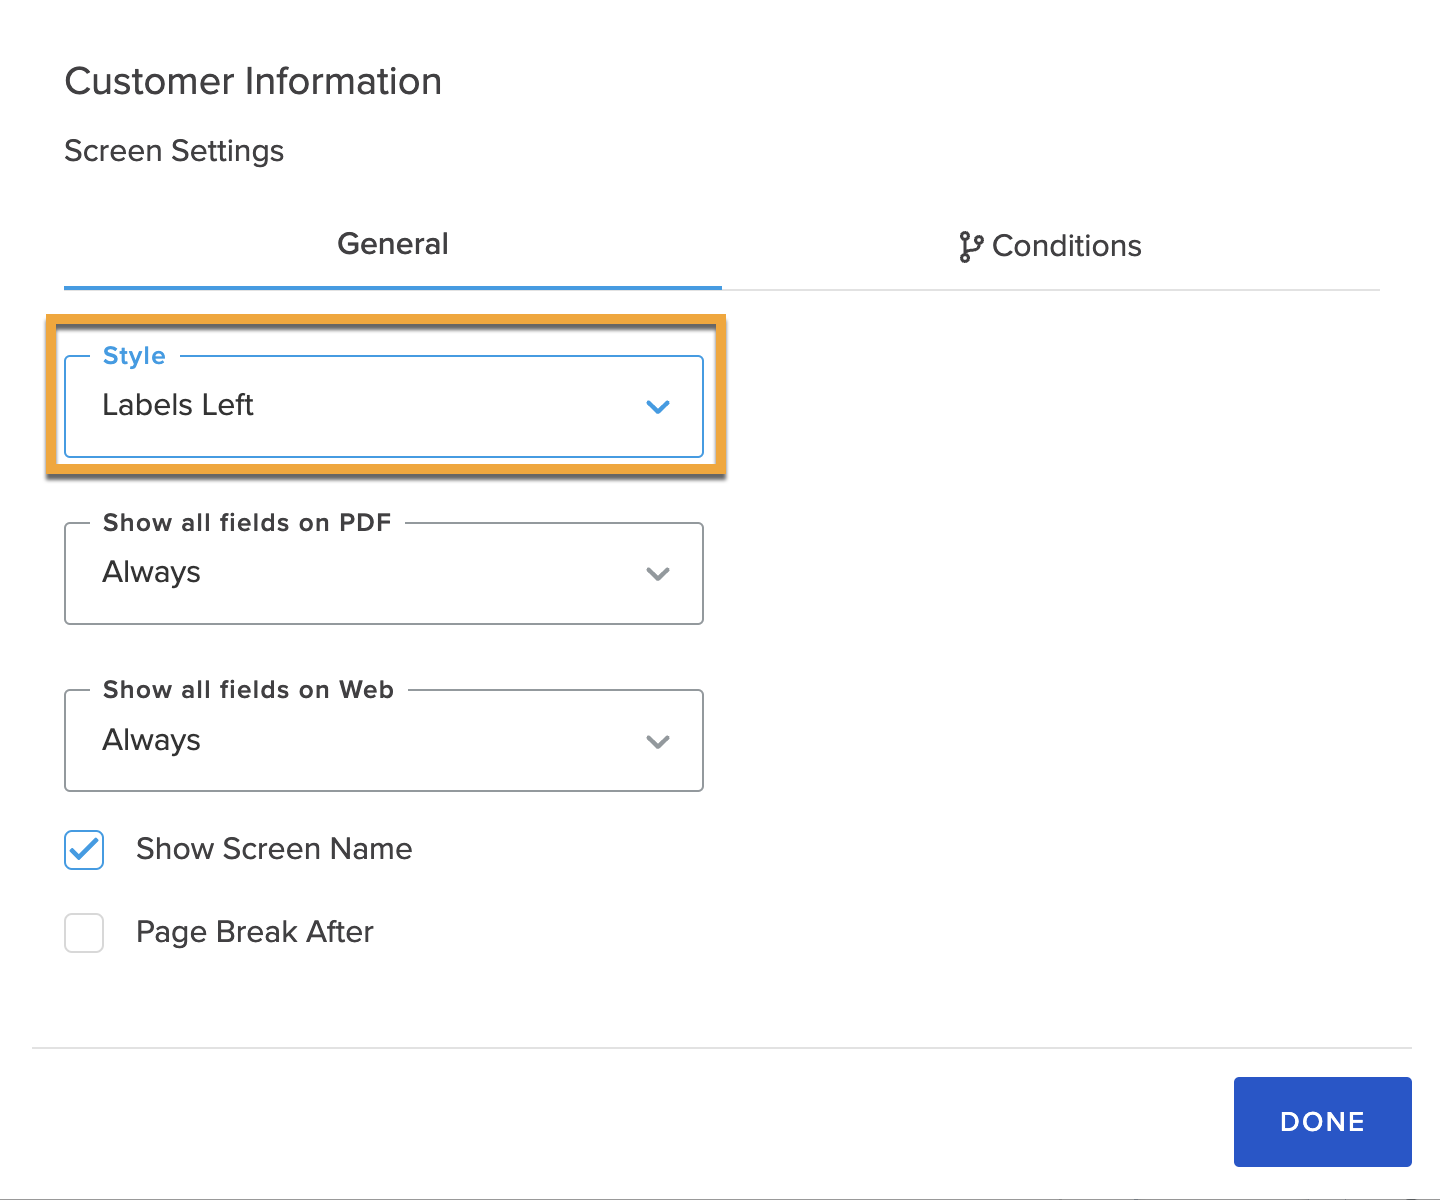The width and height of the screenshot is (1440, 1200).
Task: Toggle the Show Screen Name checkbox
Action: coord(84,849)
